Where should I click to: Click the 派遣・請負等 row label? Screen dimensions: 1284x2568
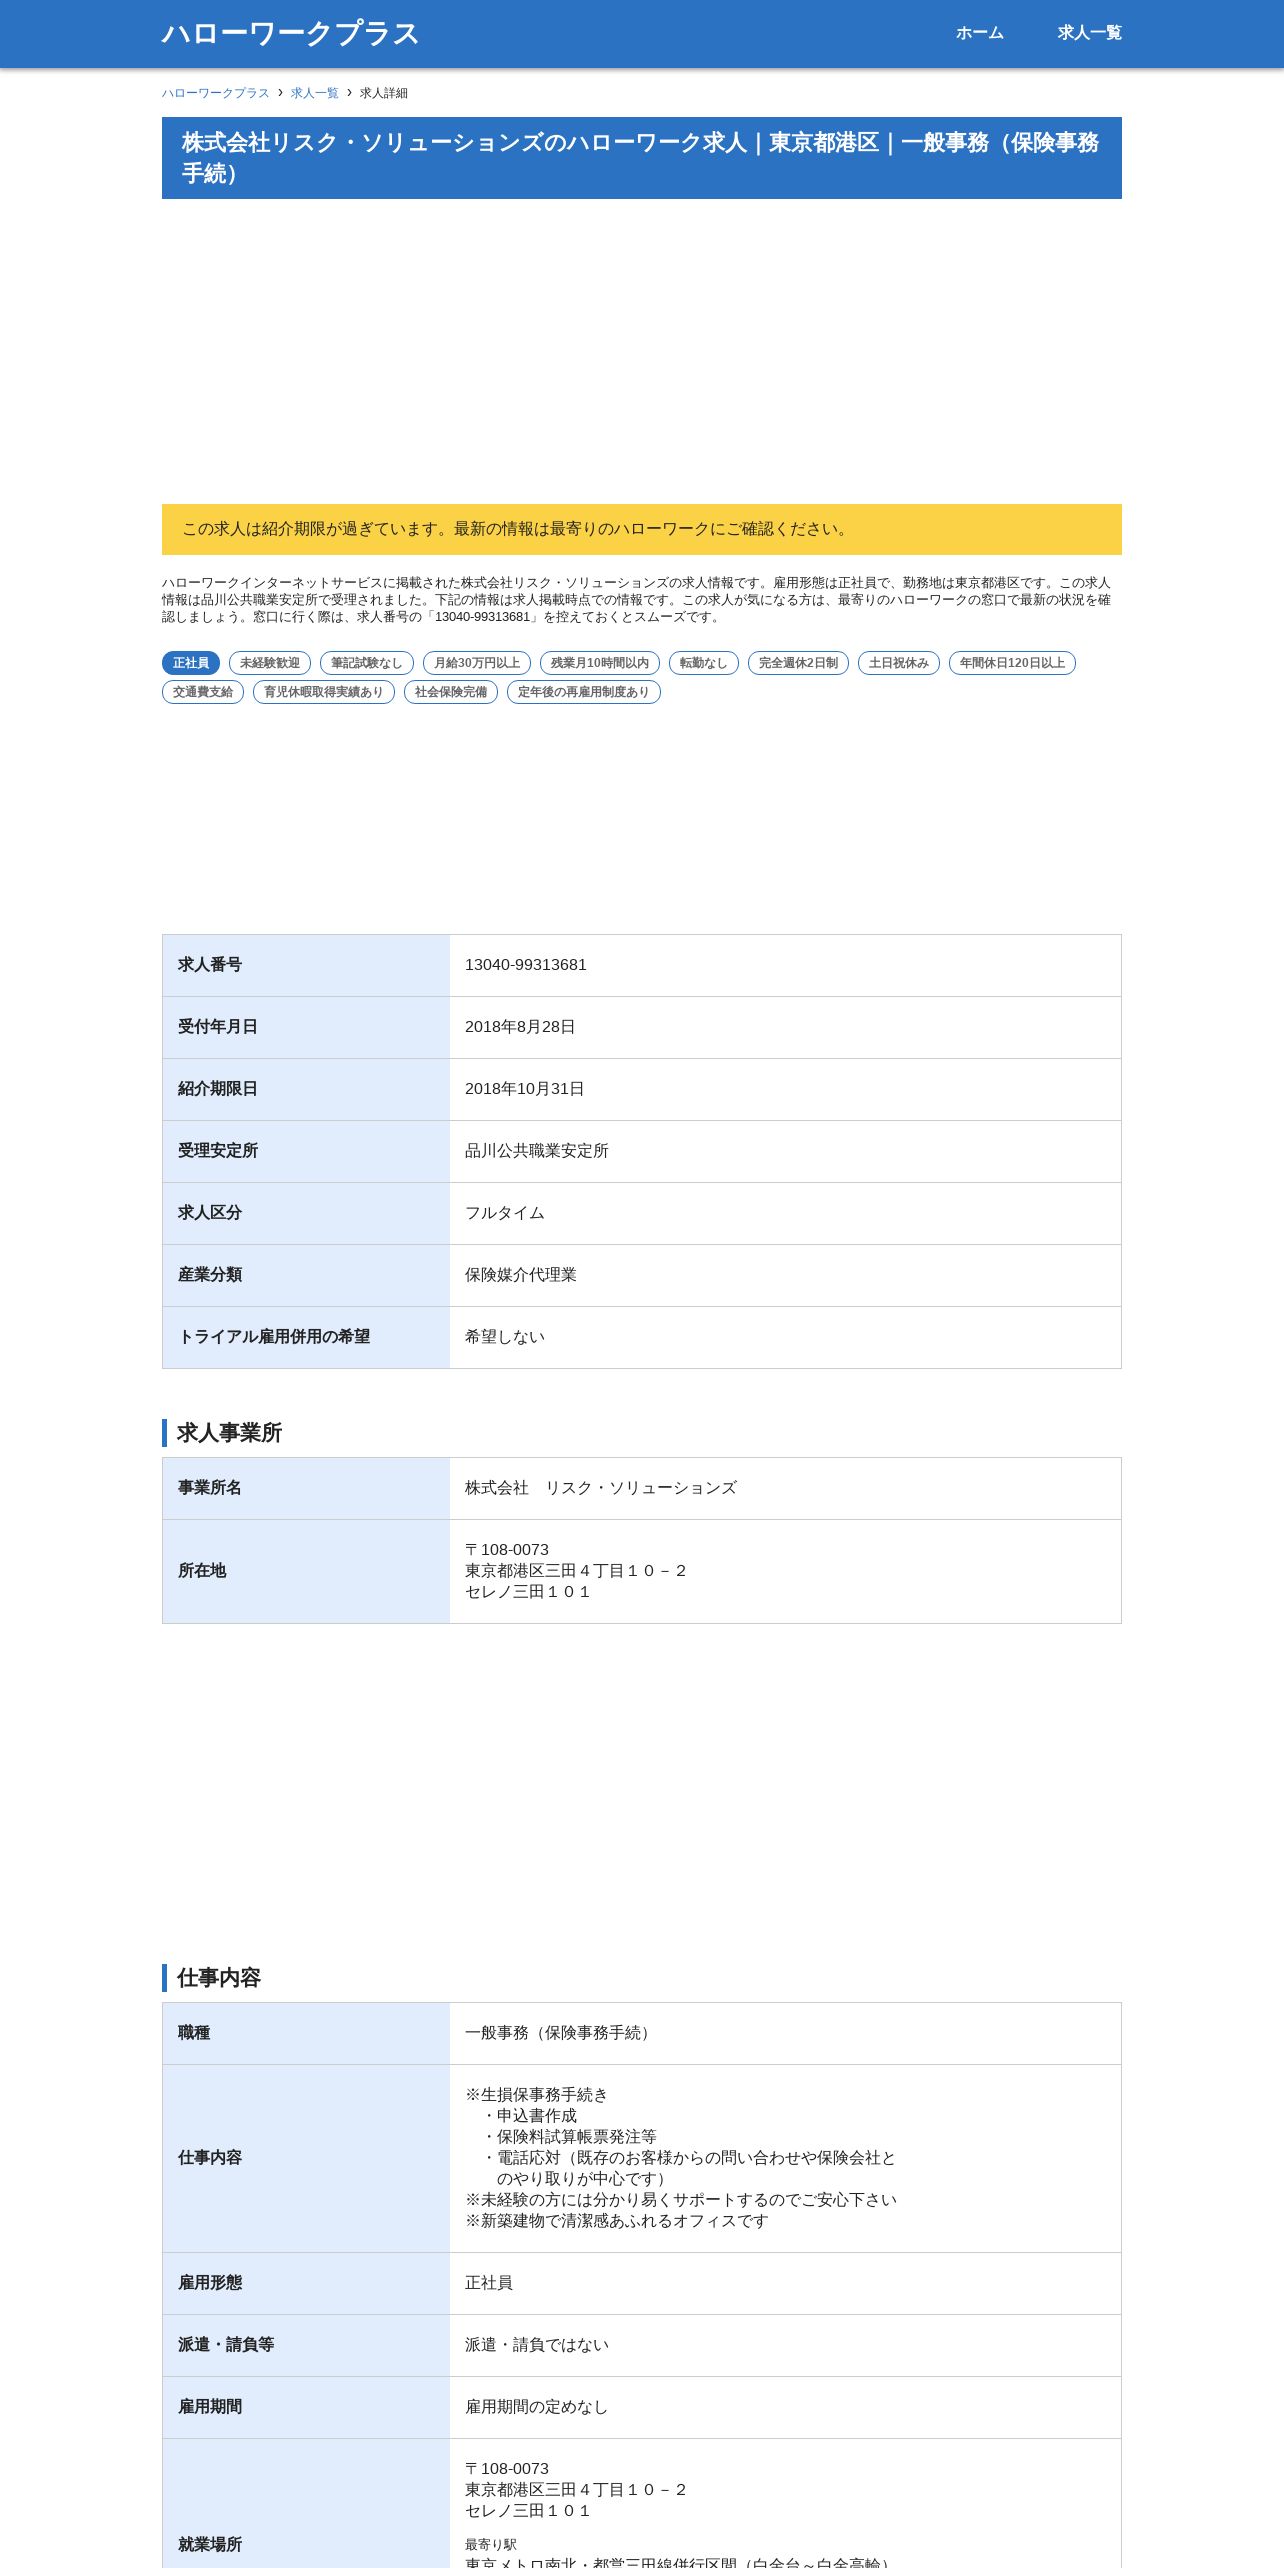[306, 2345]
